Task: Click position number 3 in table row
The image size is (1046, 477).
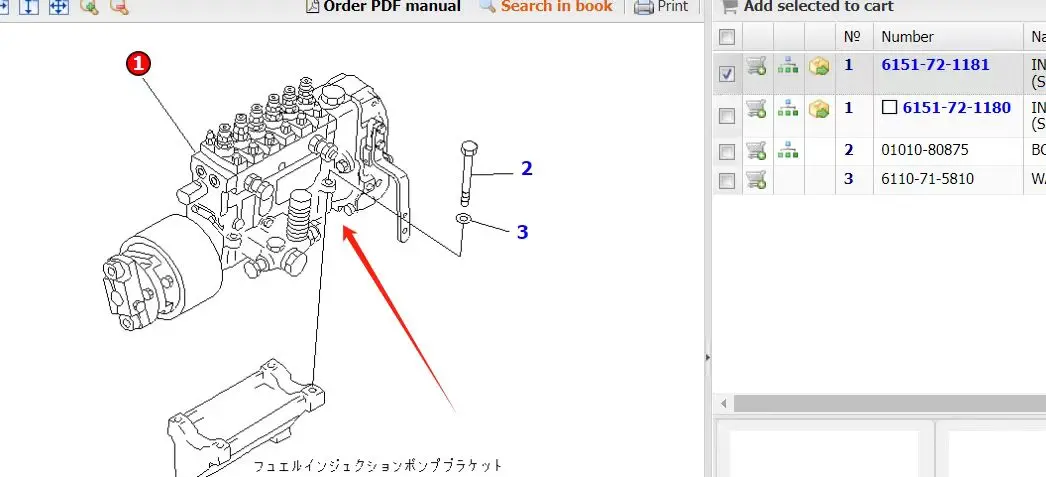Action: point(849,178)
